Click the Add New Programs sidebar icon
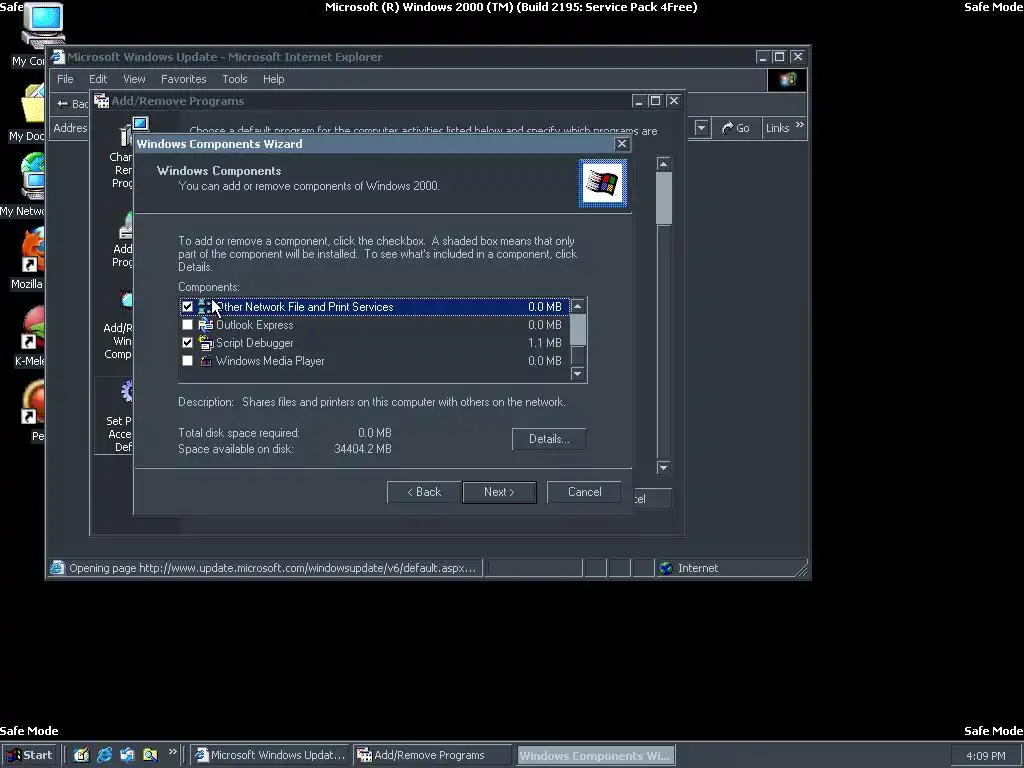The height and width of the screenshot is (768, 1024). click(127, 225)
